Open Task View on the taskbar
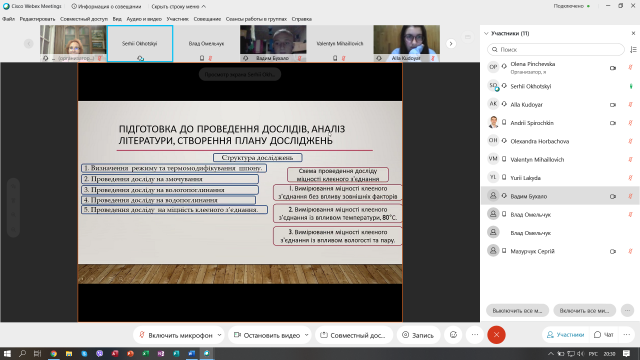 (x=37, y=353)
